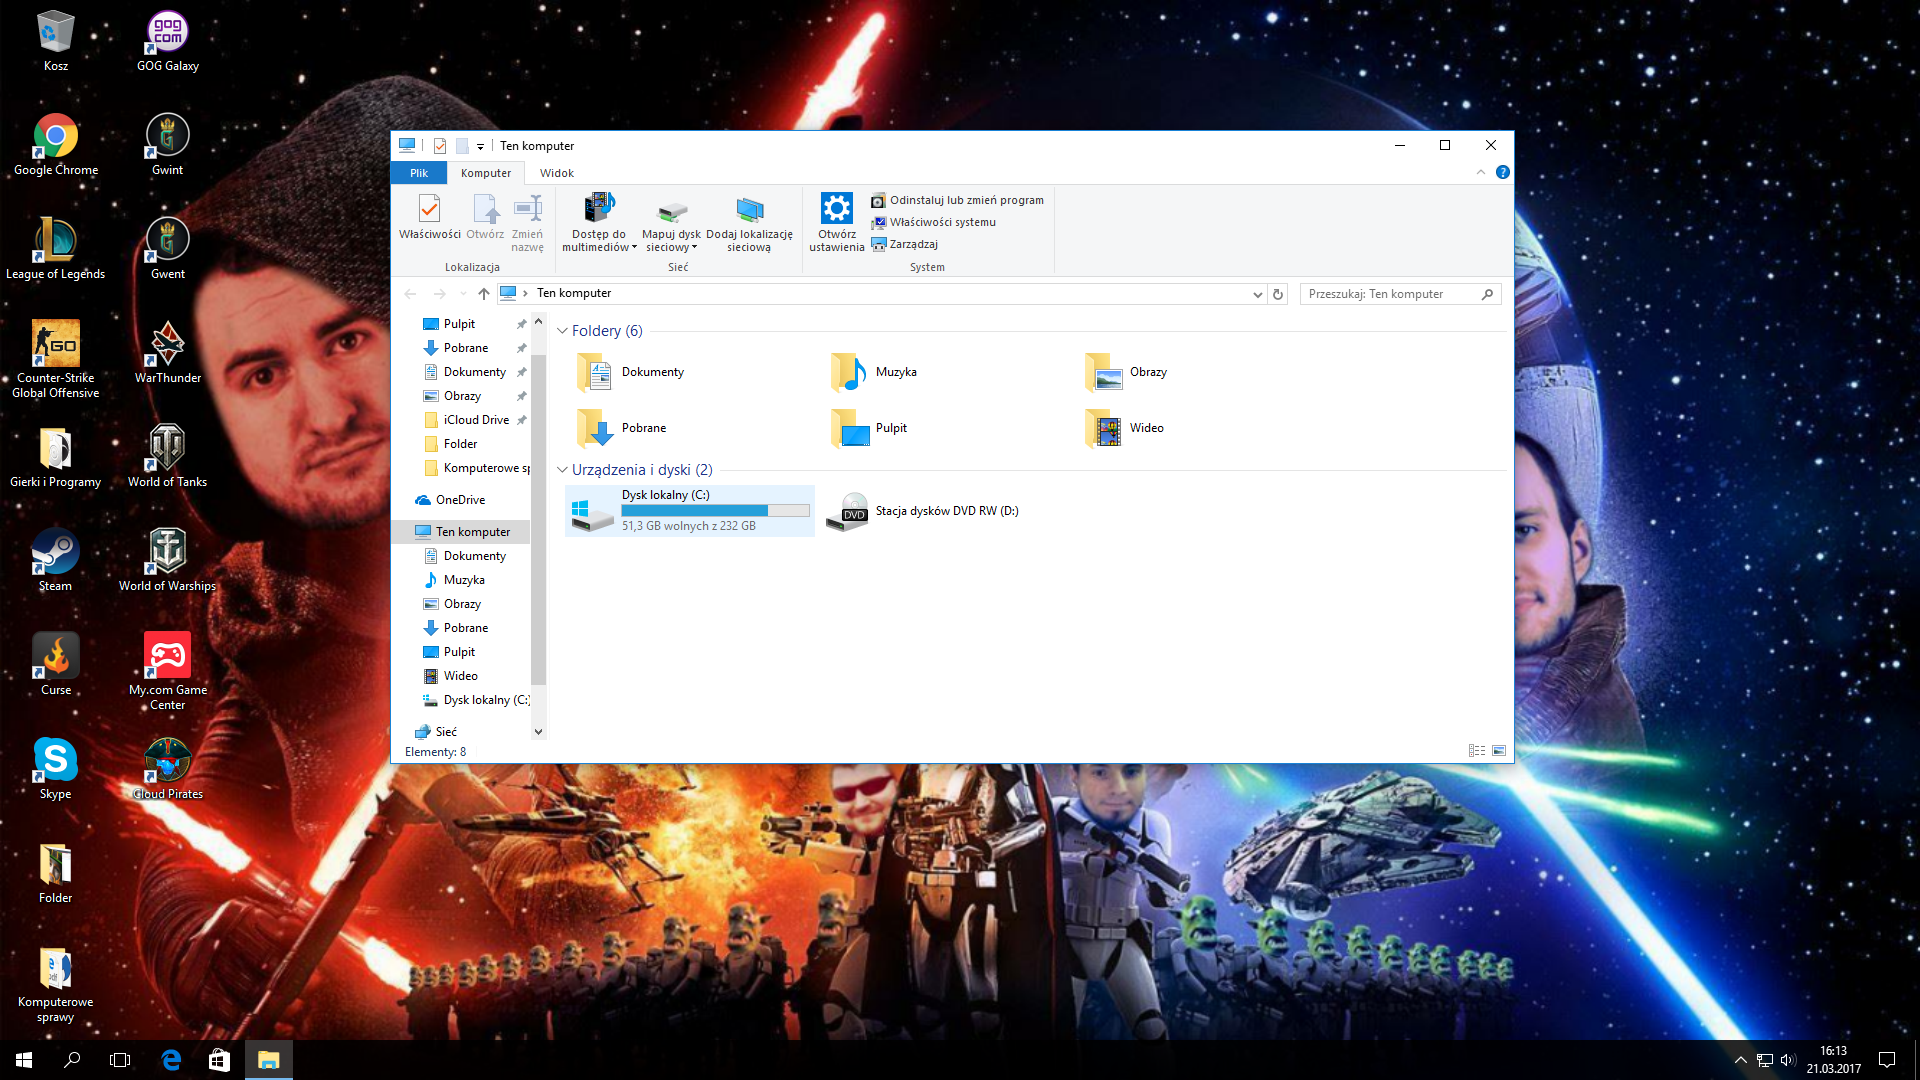Image resolution: width=1920 pixels, height=1080 pixels.
Task: Click navigation pane scroll down arrow
Action: point(538,732)
